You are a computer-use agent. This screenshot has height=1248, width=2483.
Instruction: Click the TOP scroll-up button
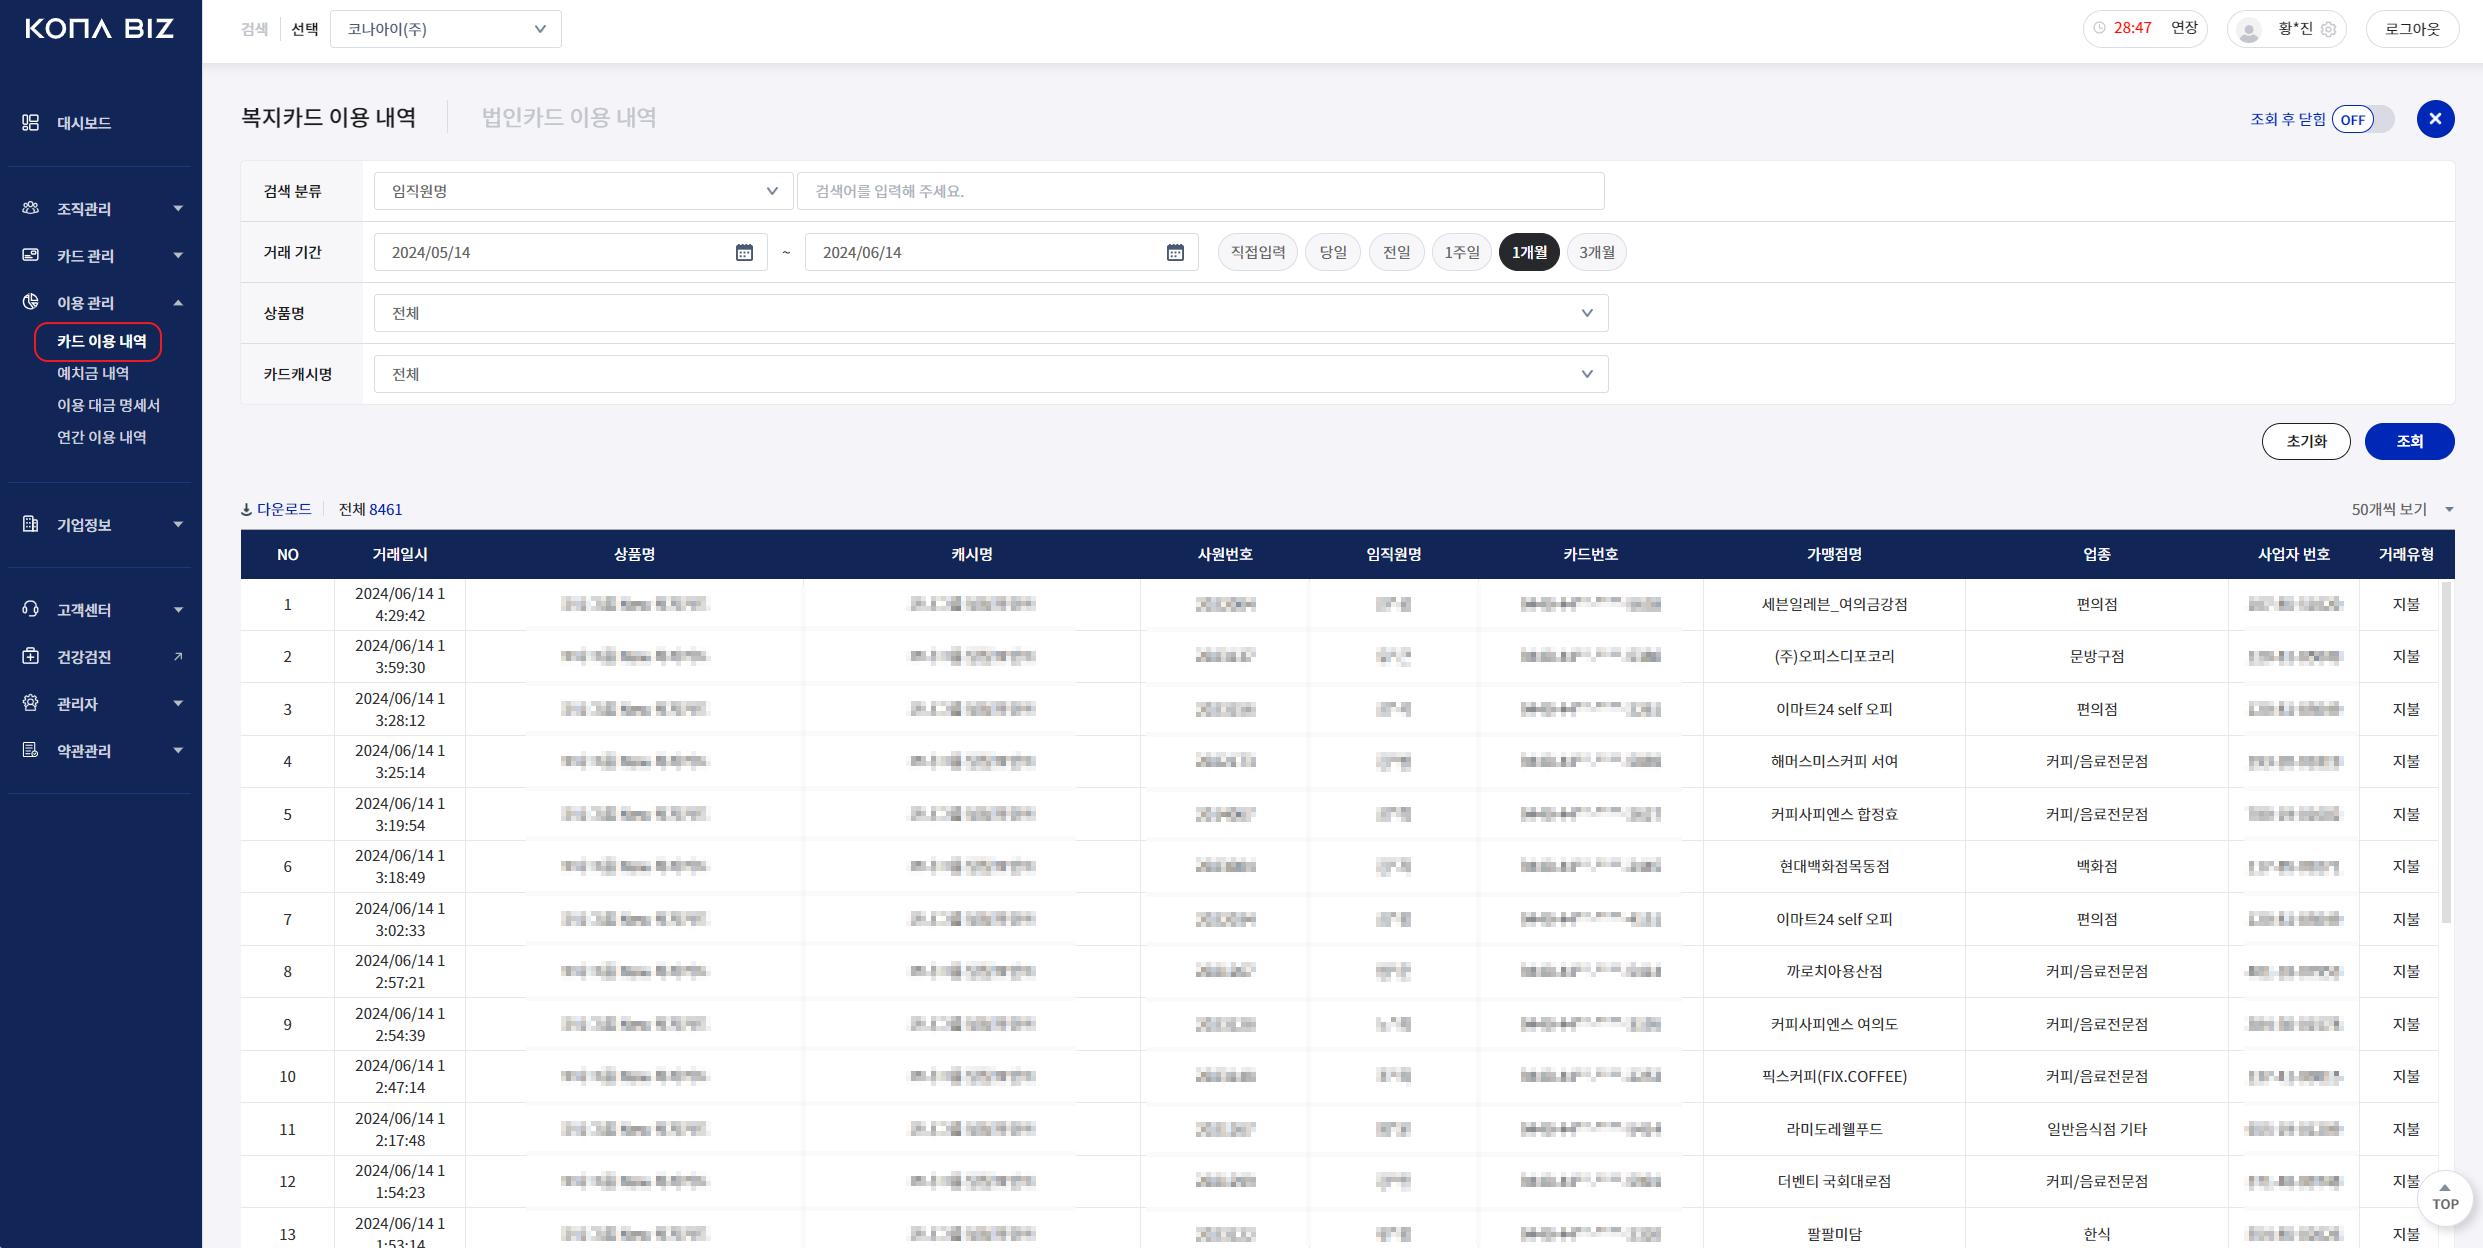pyautogui.click(x=2444, y=1196)
